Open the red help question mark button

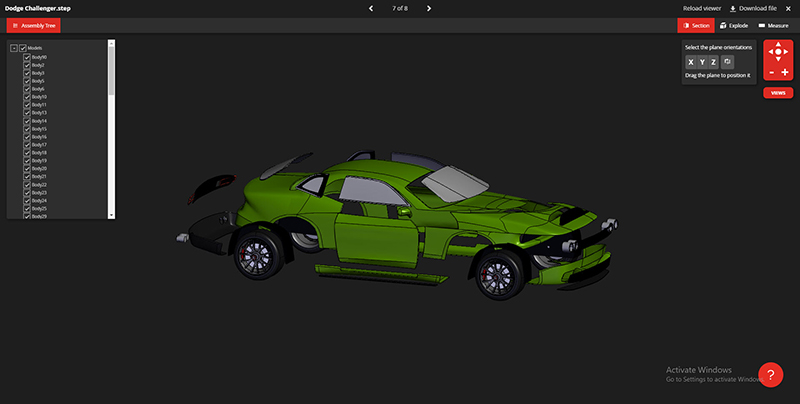(x=770, y=374)
